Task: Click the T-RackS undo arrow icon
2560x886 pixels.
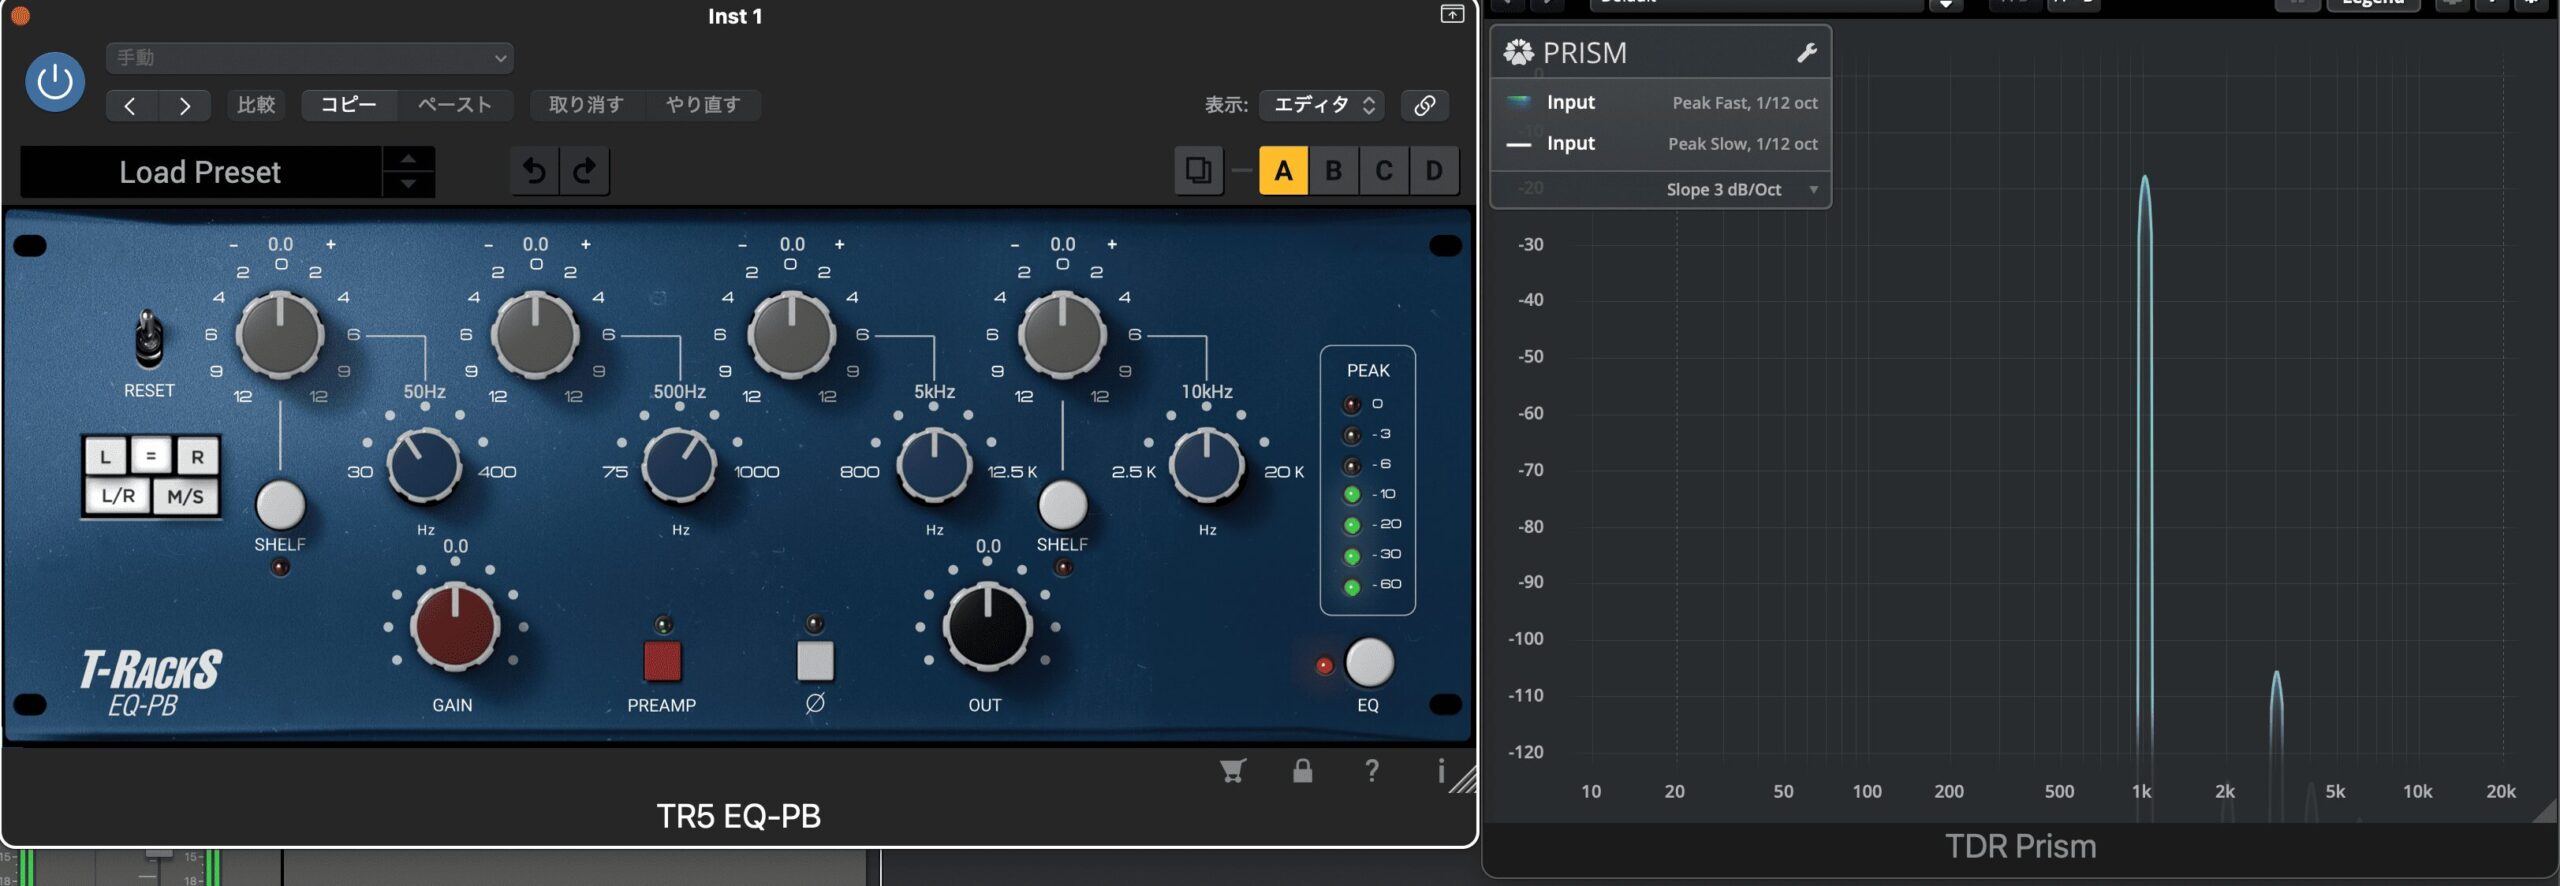Action: [x=535, y=171]
